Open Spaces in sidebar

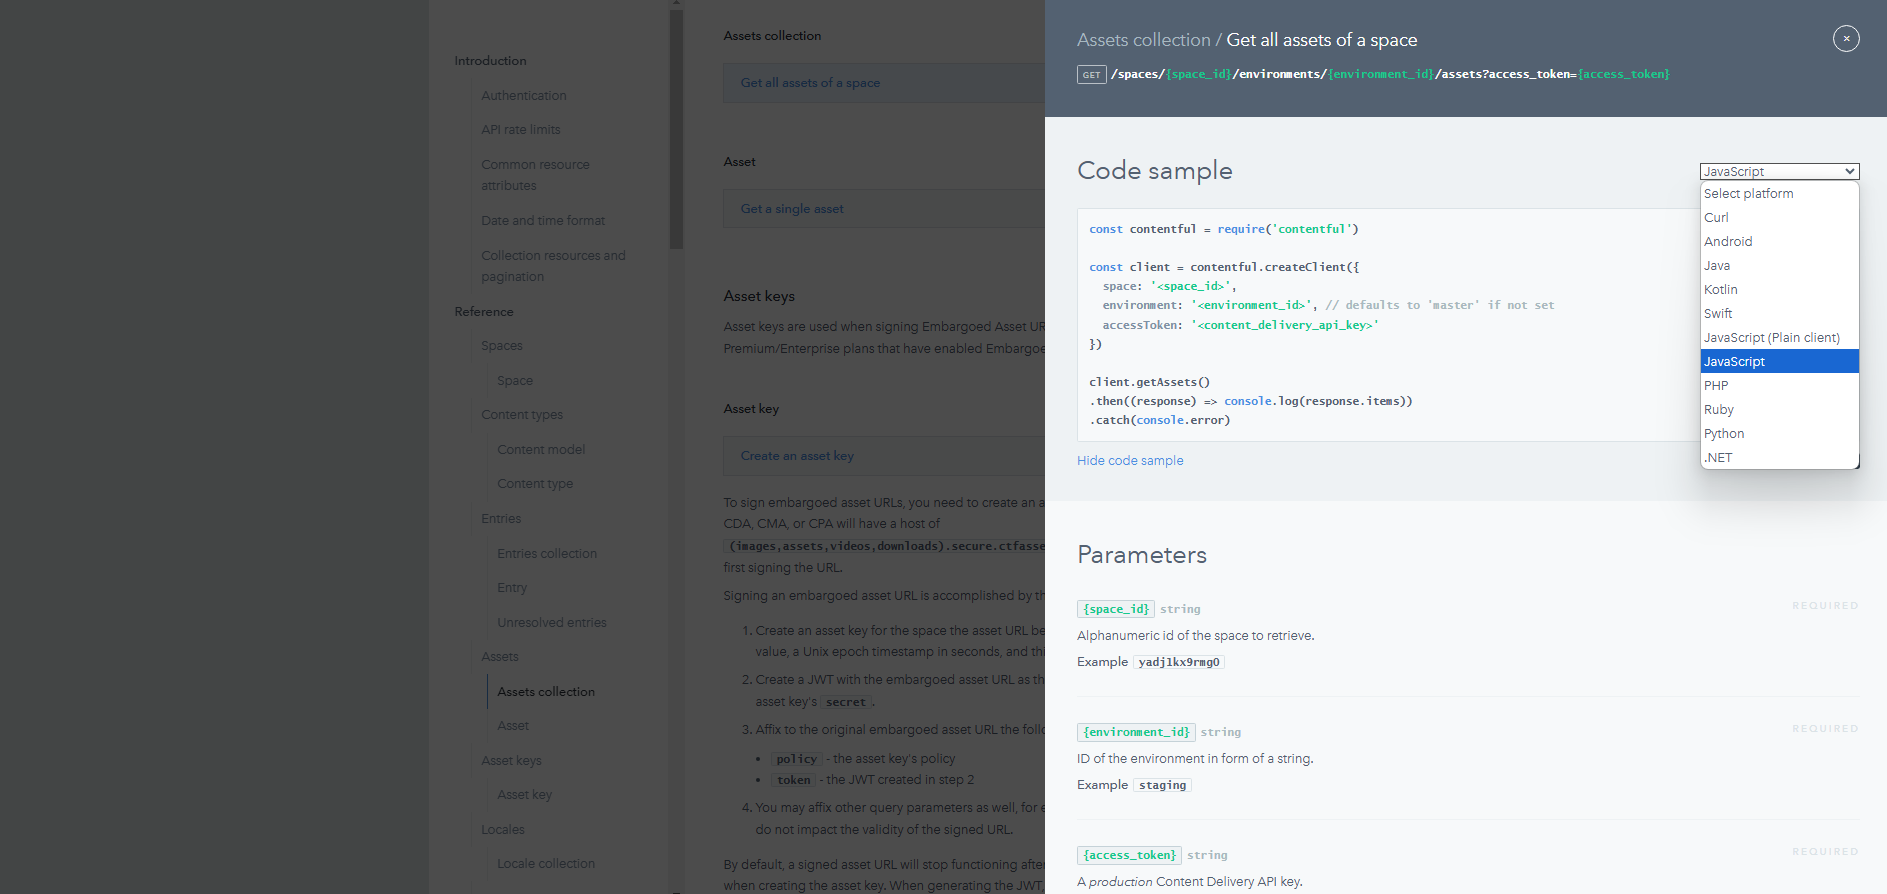[x=502, y=346]
